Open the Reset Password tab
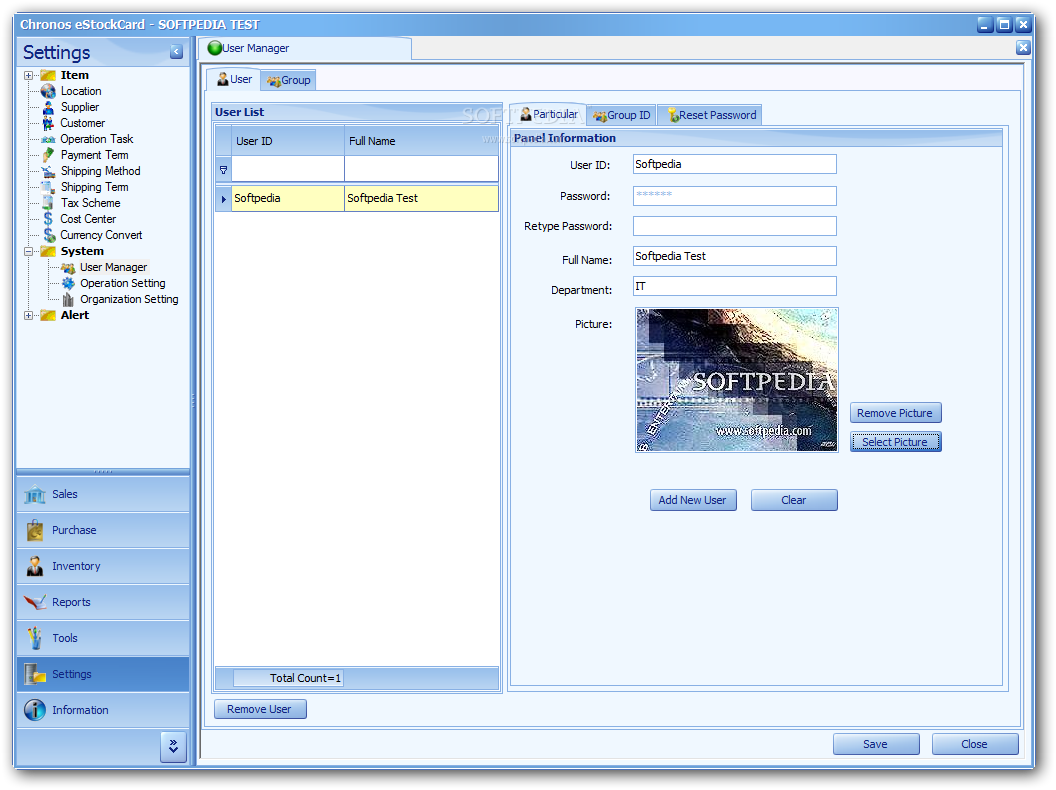The width and height of the screenshot is (1056, 790). [712, 115]
